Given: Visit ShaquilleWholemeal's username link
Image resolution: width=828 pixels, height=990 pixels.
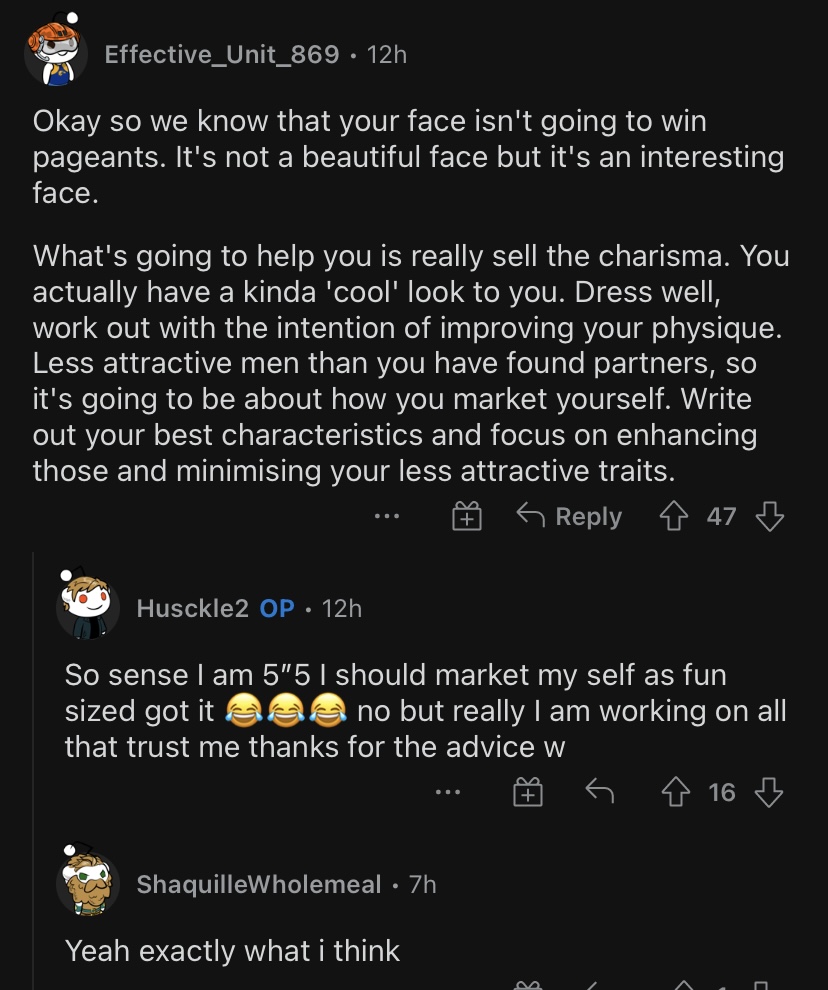Looking at the screenshot, I should click(x=259, y=884).
